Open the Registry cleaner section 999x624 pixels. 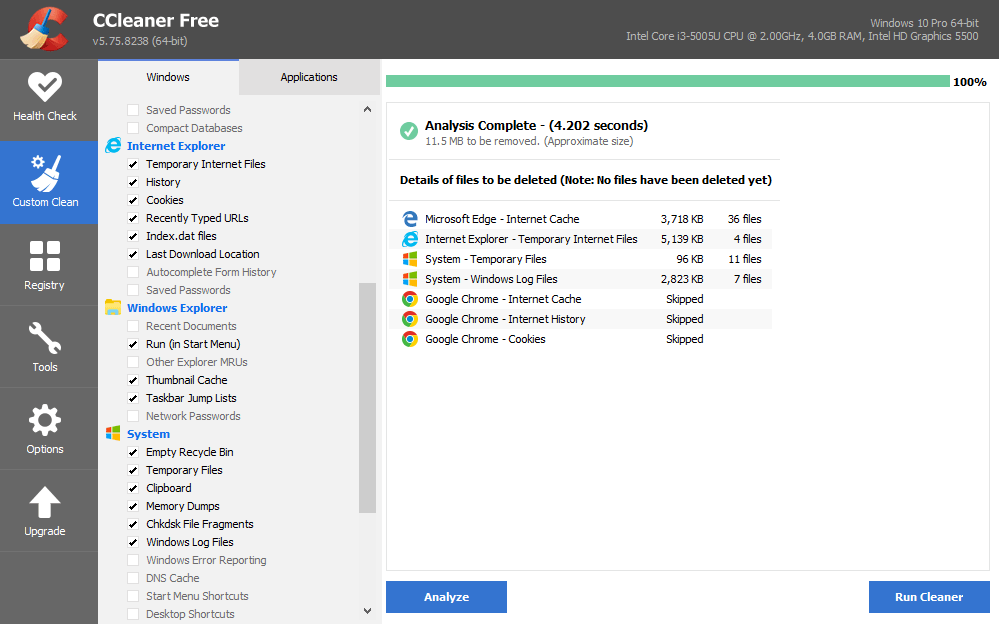tap(45, 265)
